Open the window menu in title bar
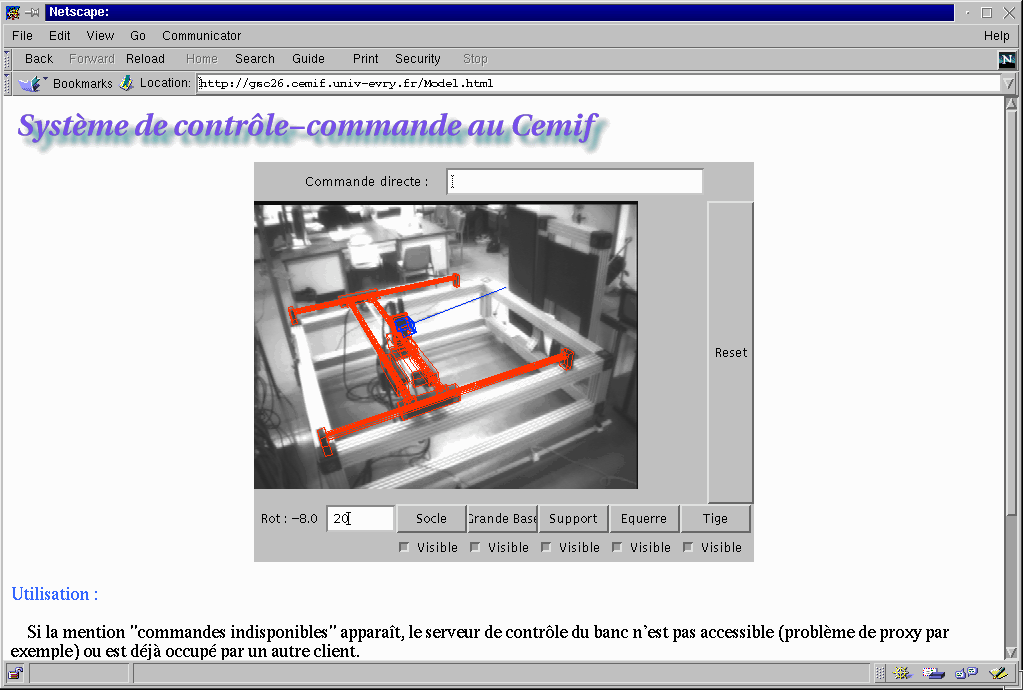Viewport: 1023px width, 690px height. click(12, 13)
